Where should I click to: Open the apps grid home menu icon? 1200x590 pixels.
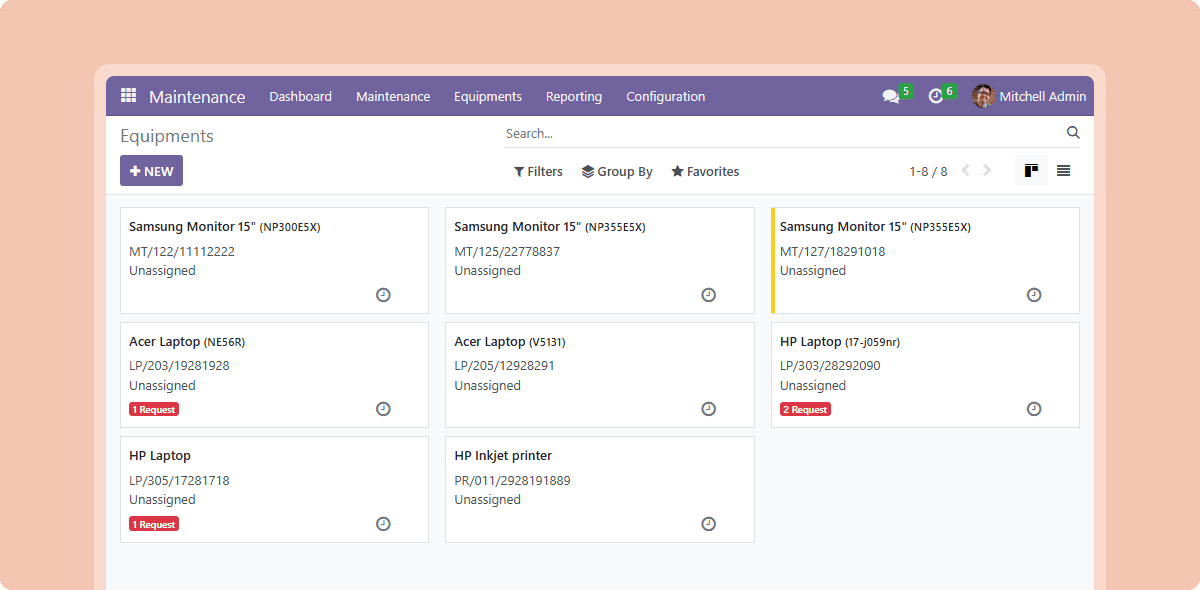pos(128,96)
